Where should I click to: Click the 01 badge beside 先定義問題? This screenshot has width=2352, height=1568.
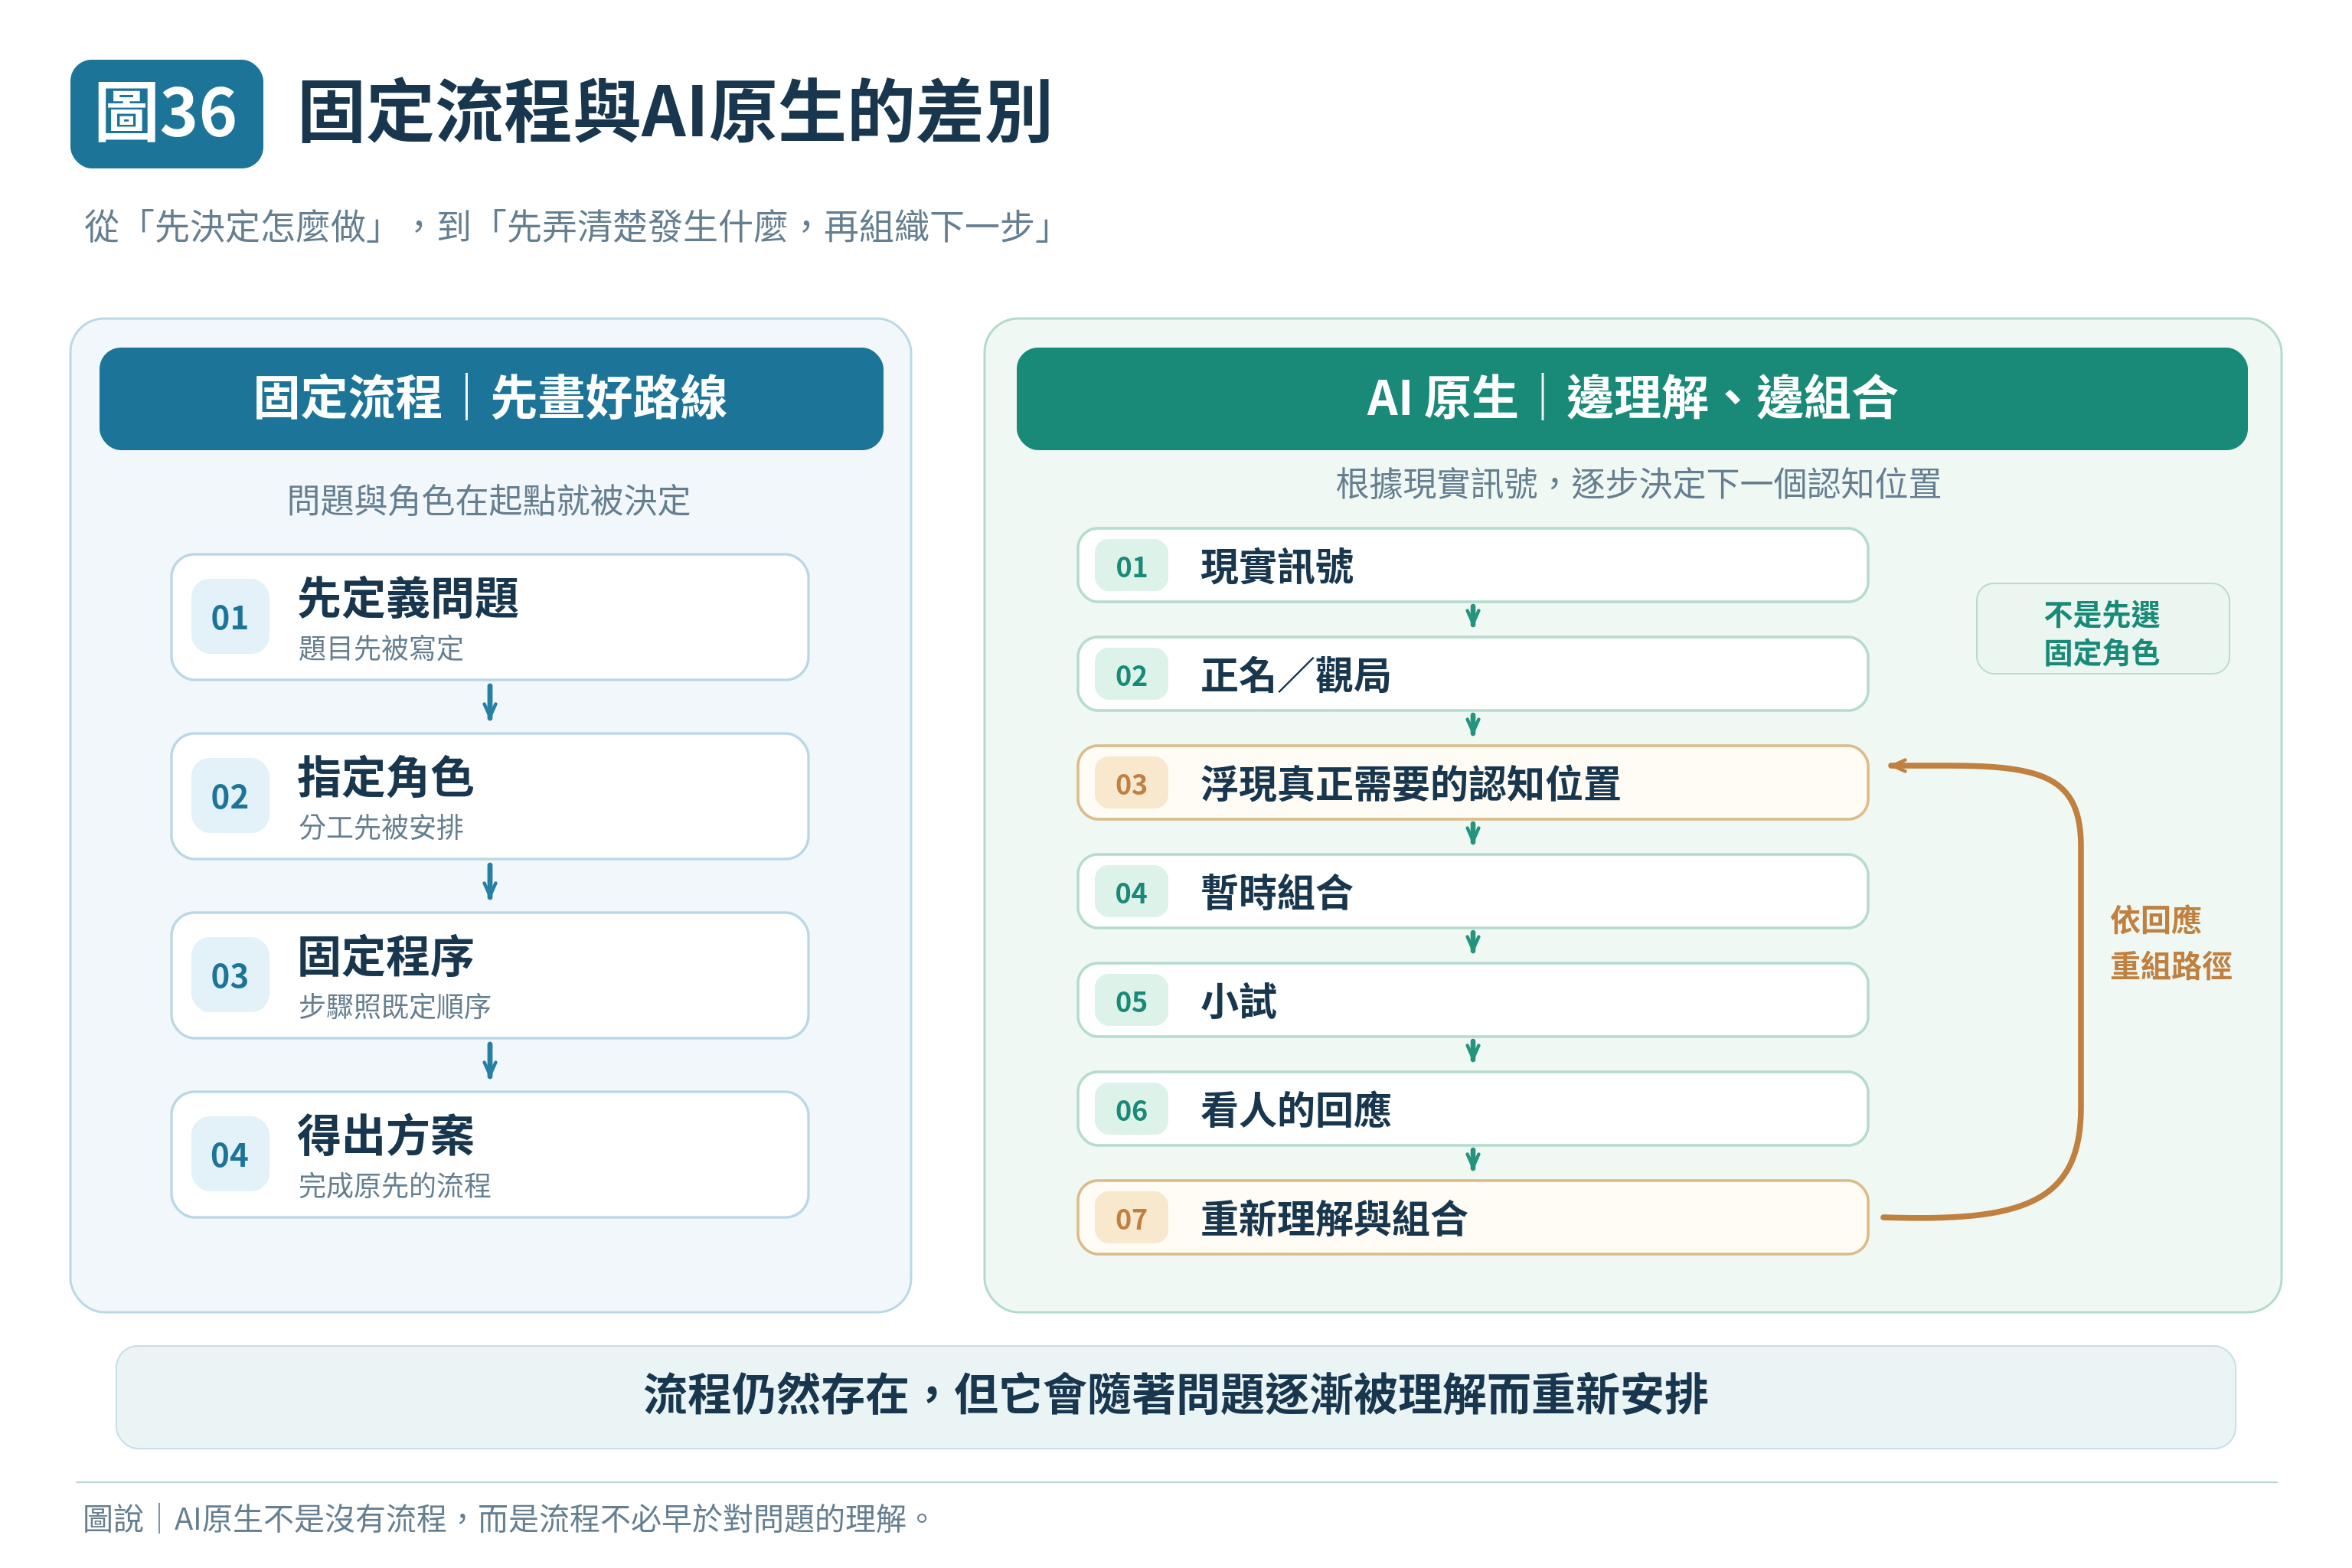(230, 617)
